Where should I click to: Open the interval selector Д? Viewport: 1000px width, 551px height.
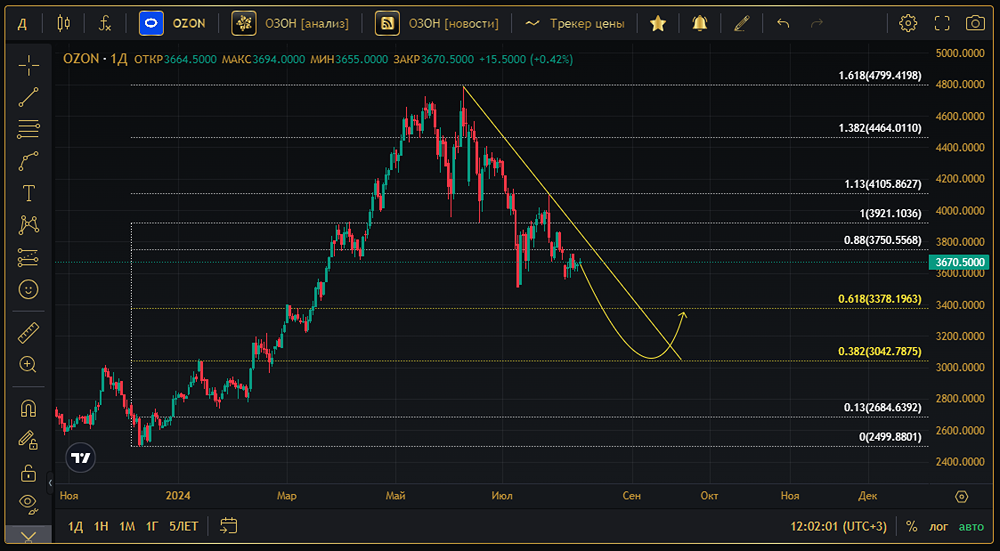pos(22,24)
